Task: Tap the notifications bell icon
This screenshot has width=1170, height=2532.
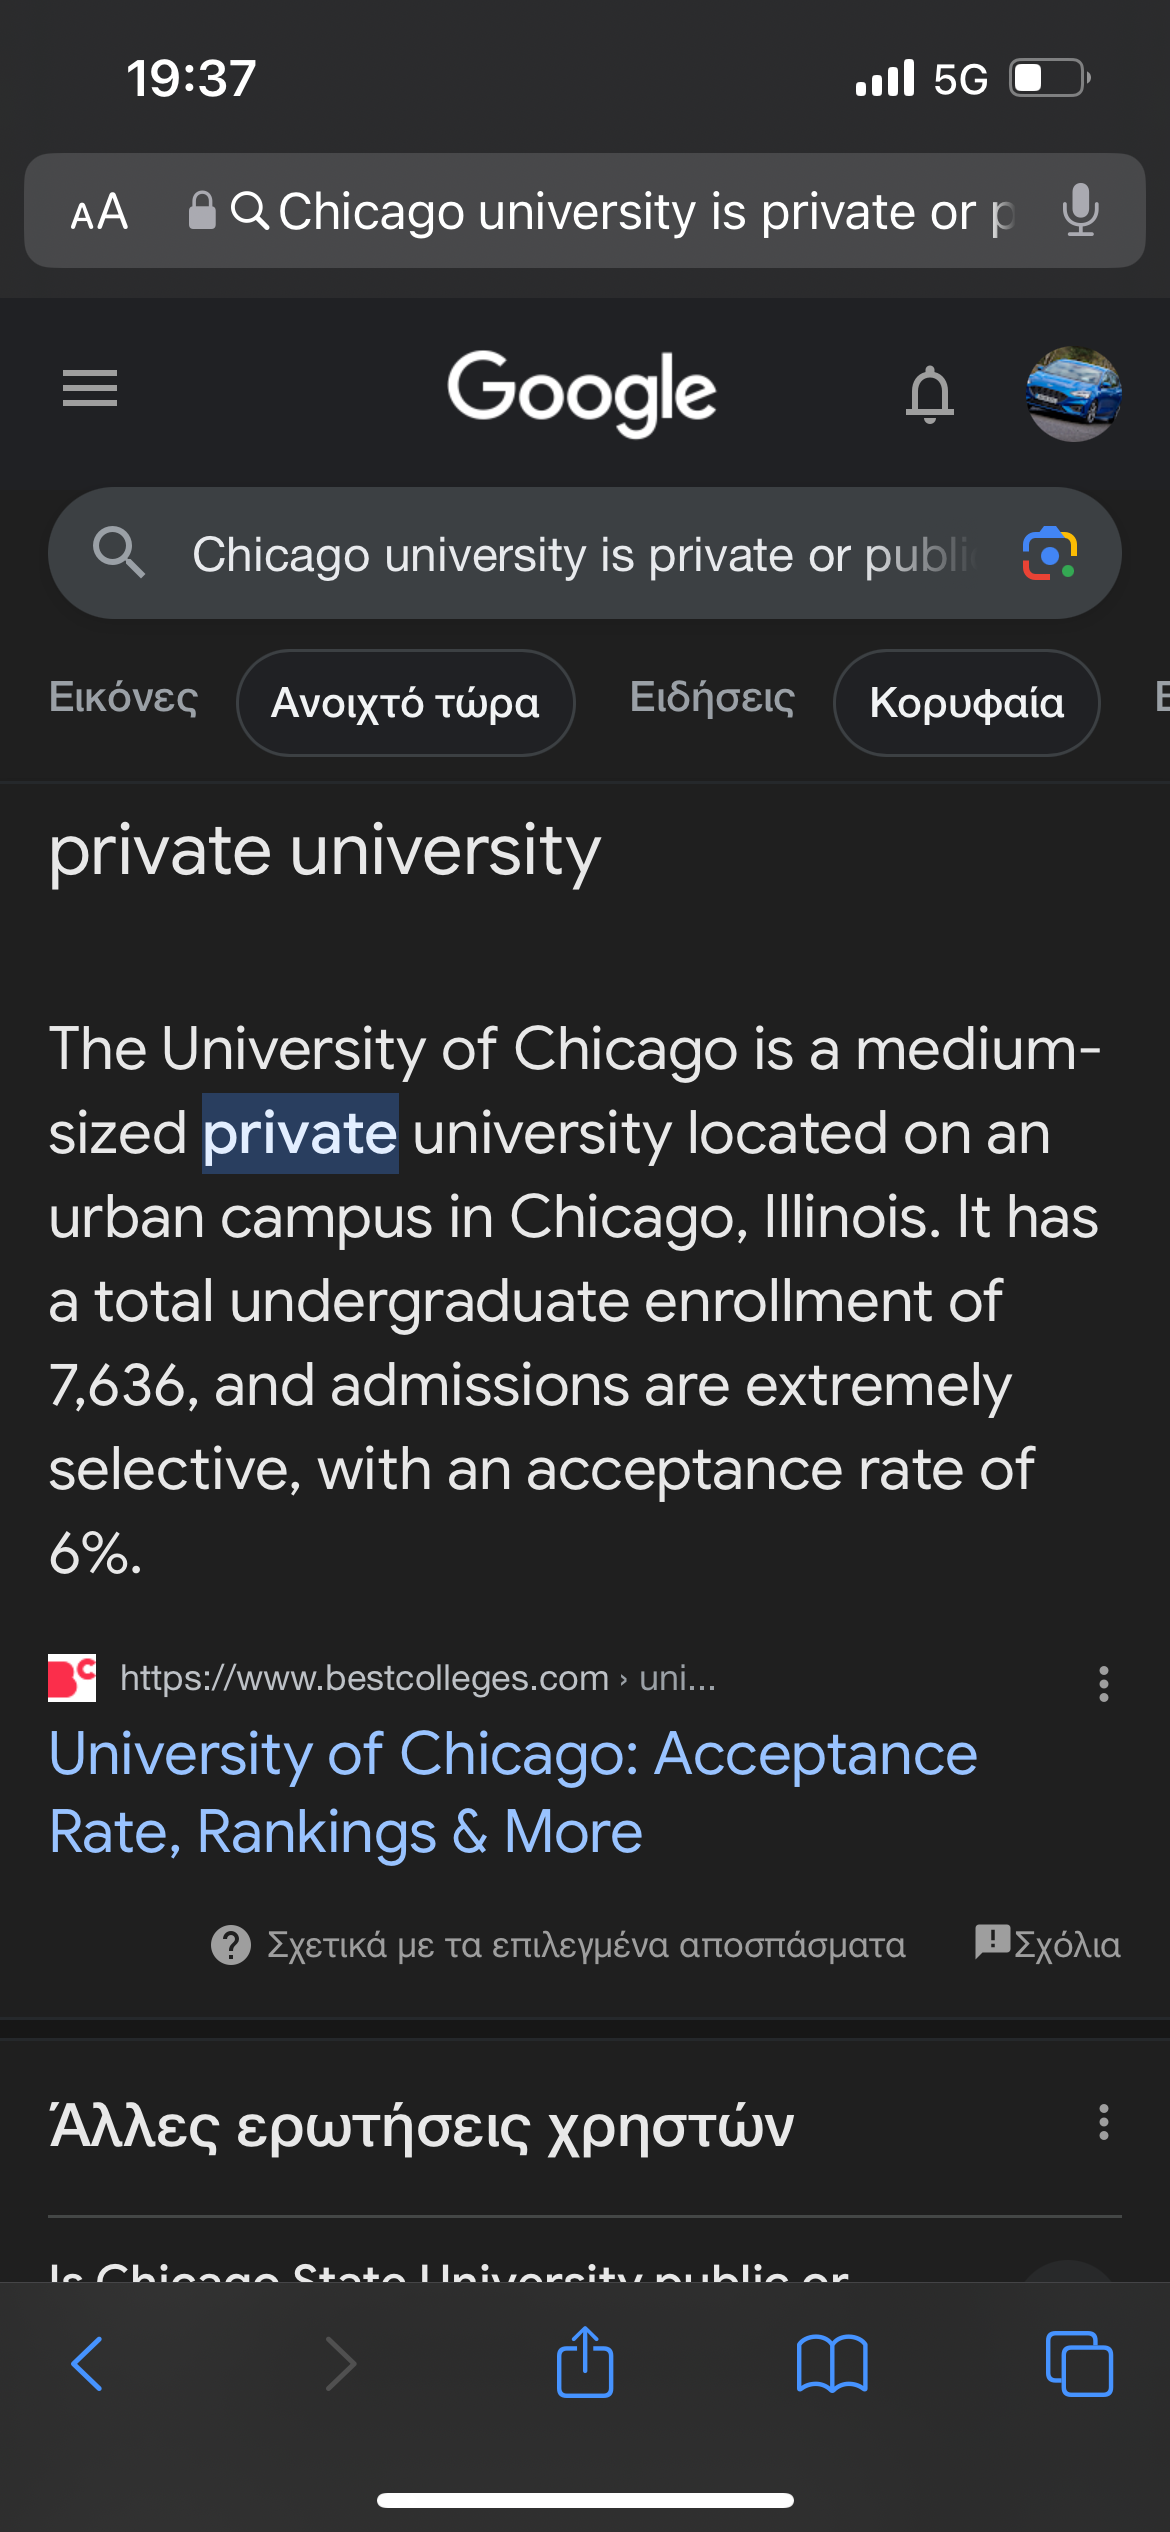Action: coord(929,393)
